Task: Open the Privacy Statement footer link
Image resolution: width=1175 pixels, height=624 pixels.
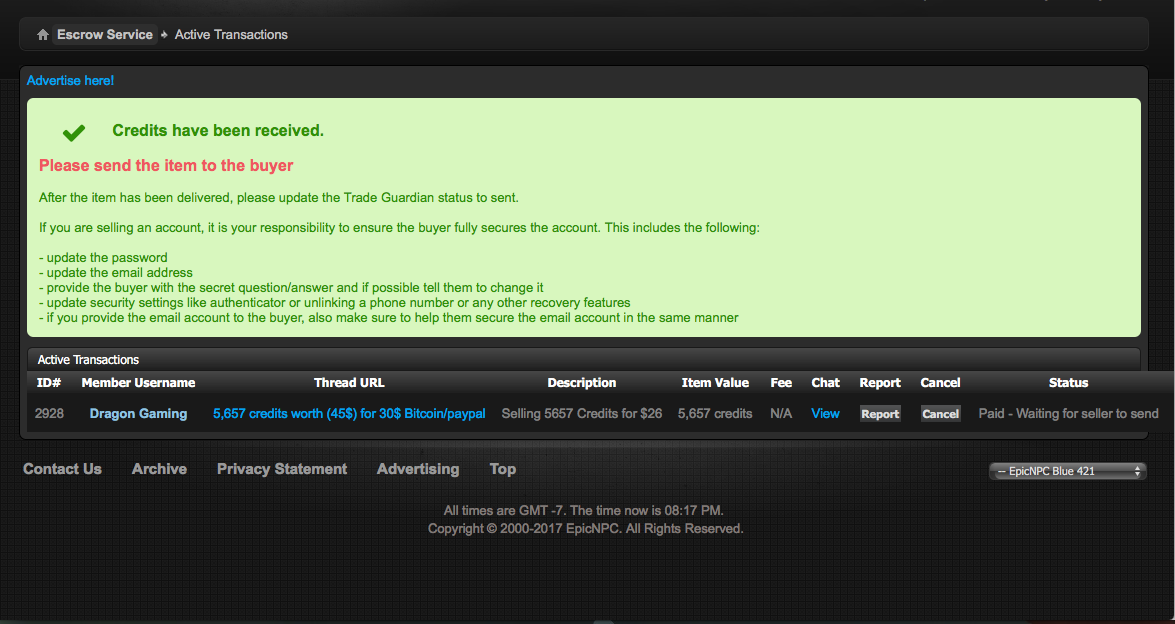Action: click(282, 469)
